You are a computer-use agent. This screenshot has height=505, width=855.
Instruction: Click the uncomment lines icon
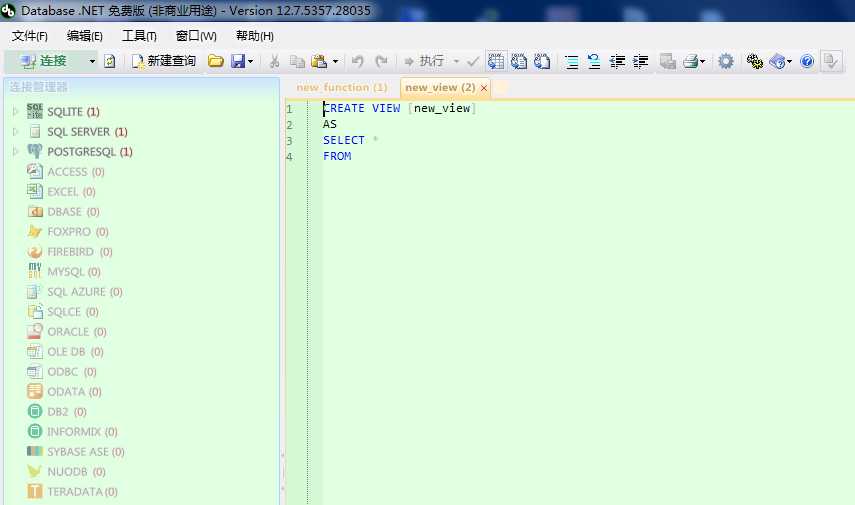pos(594,62)
